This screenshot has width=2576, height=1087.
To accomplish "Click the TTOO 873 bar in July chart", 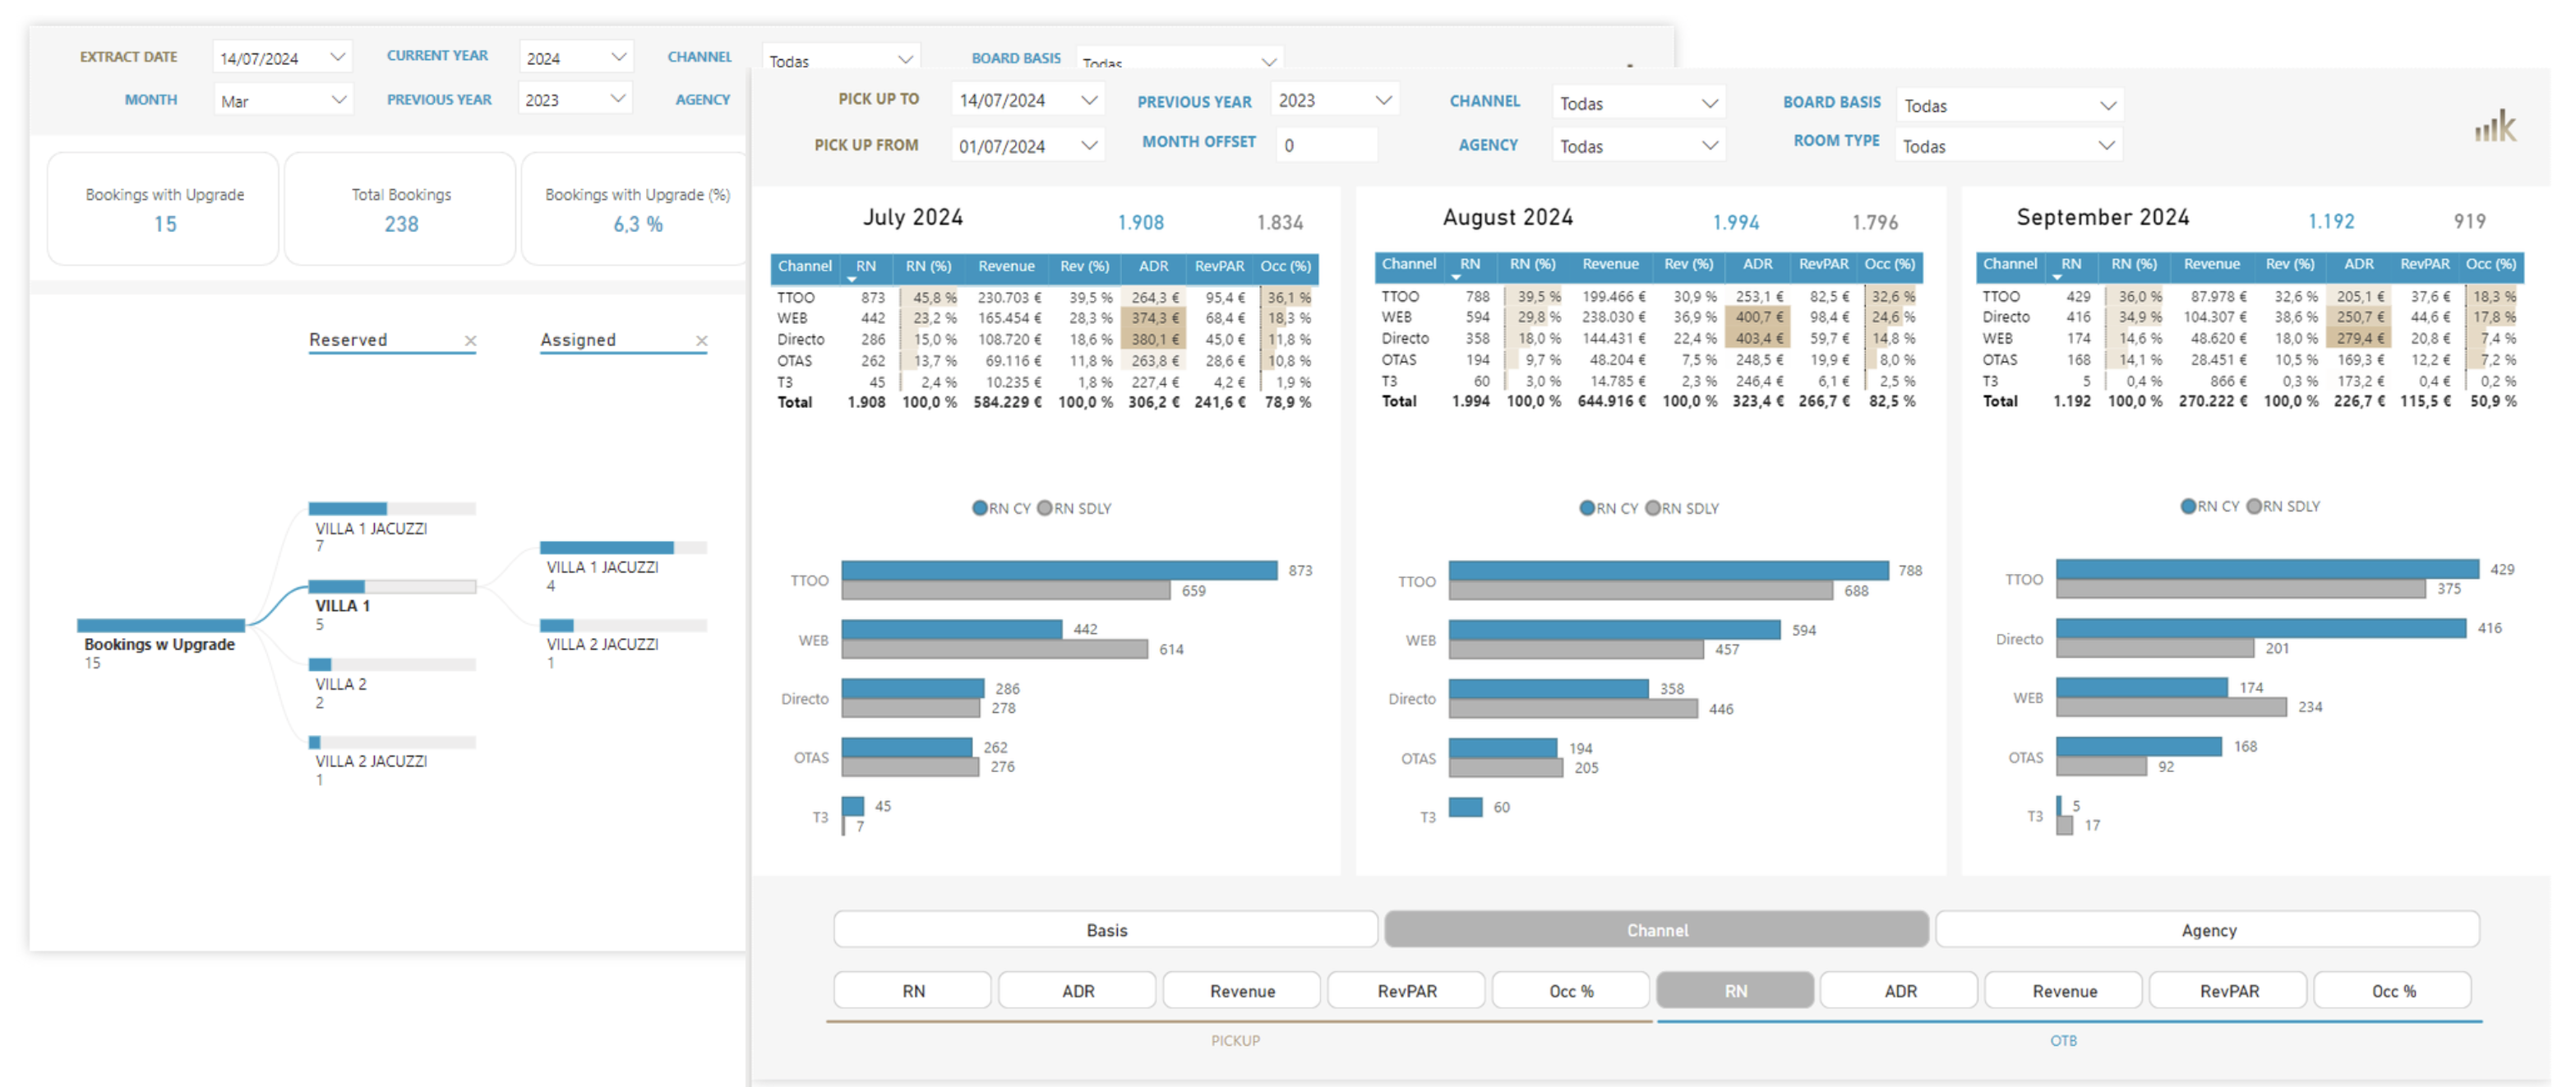I will [x=1059, y=571].
